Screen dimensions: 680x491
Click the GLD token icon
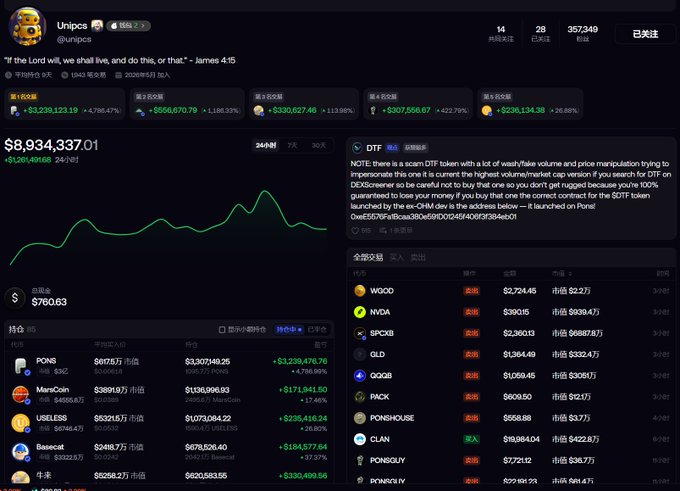coord(360,354)
